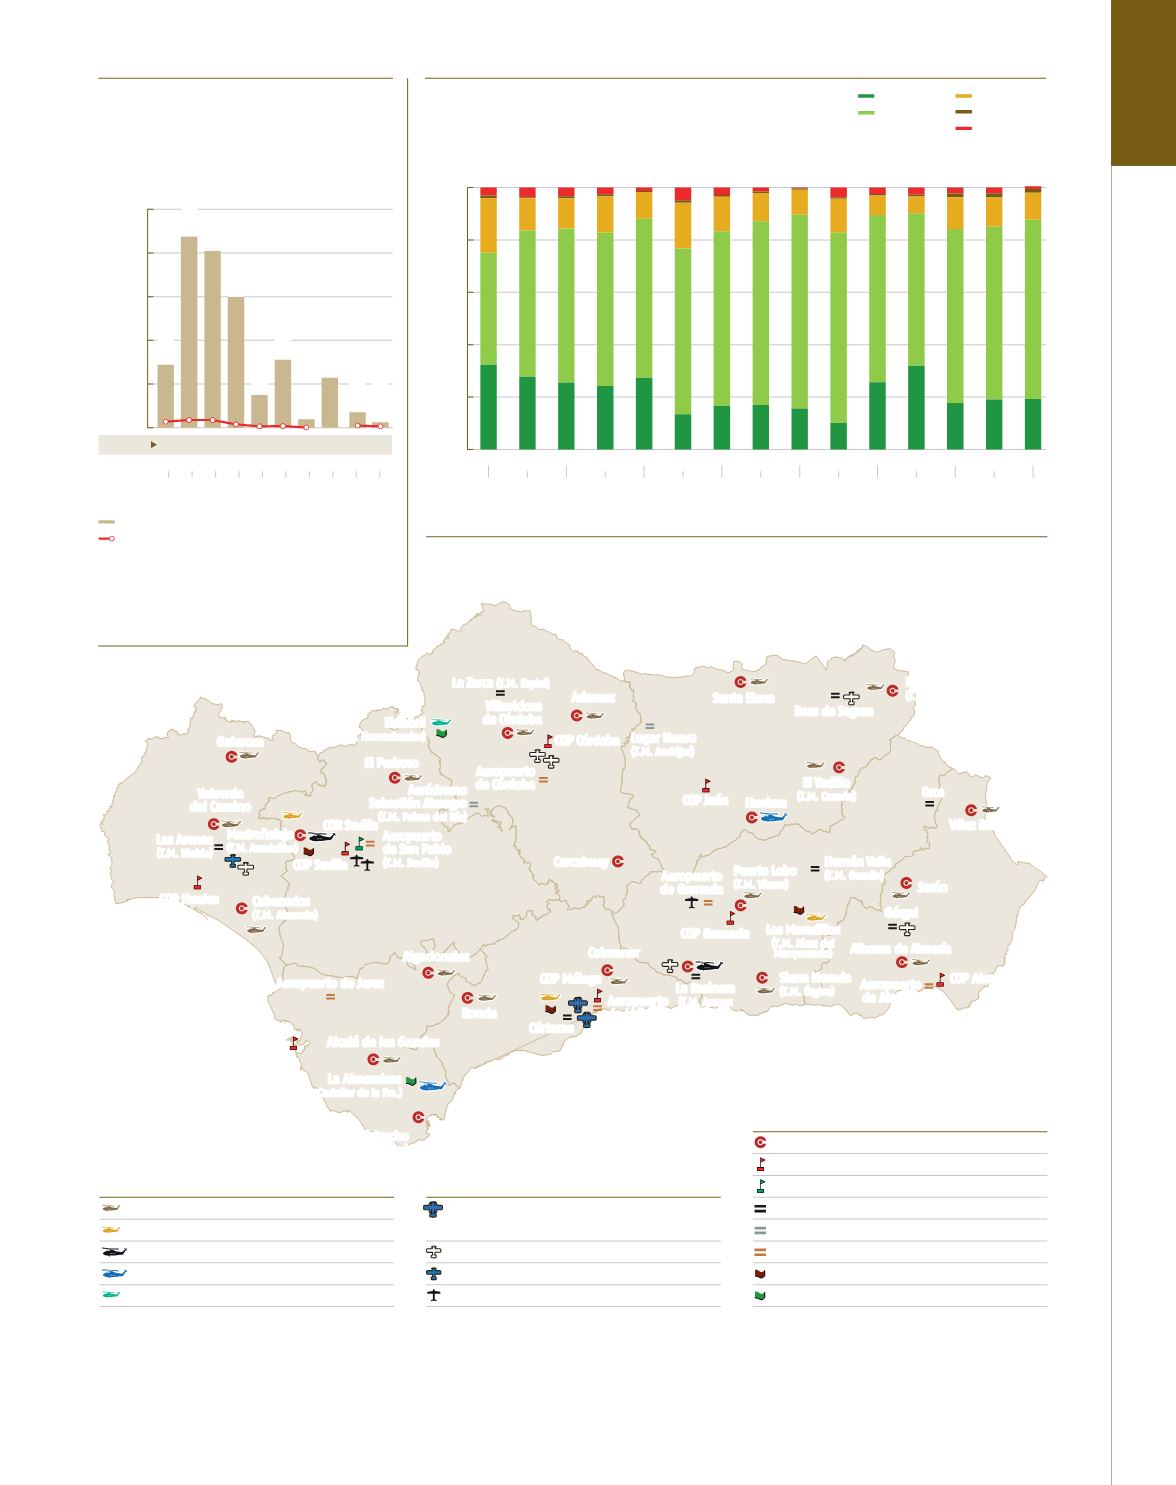The image size is (1176, 1485).
Task: Click the tan helicopter icon in the legend
Action: tap(110, 1208)
